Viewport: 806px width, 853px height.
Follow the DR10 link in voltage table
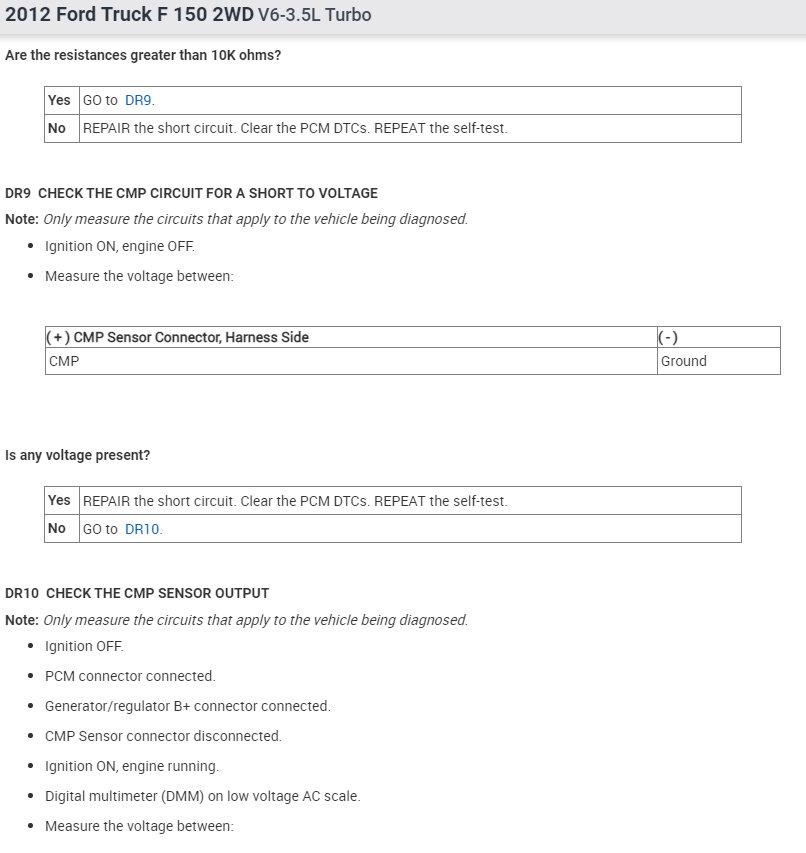[x=143, y=528]
